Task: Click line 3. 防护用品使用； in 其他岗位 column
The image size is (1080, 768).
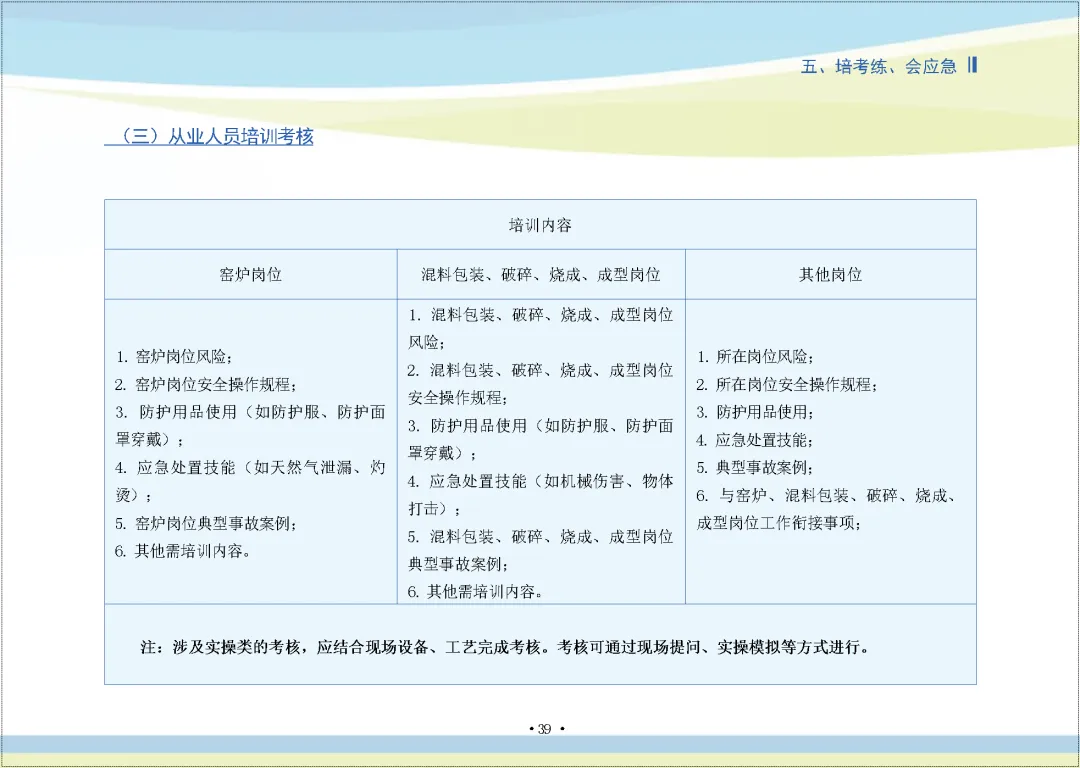Action: pyautogui.click(x=755, y=412)
